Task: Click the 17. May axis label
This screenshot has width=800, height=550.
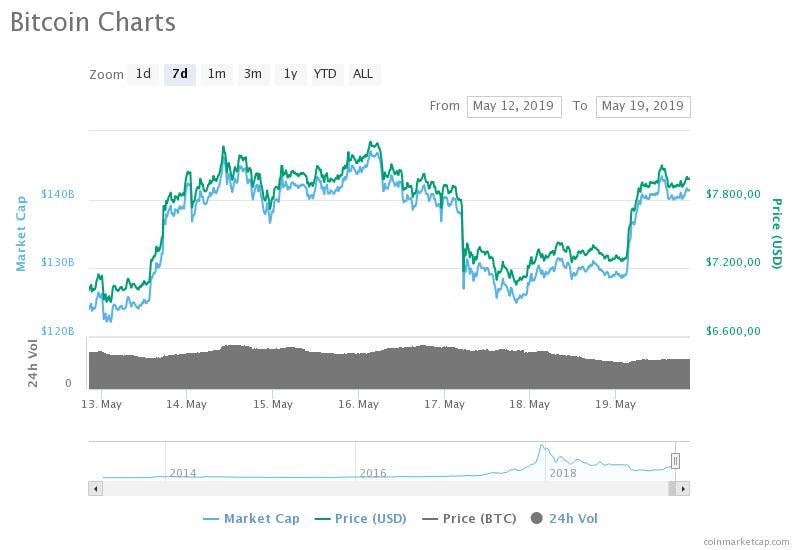Action: click(444, 405)
